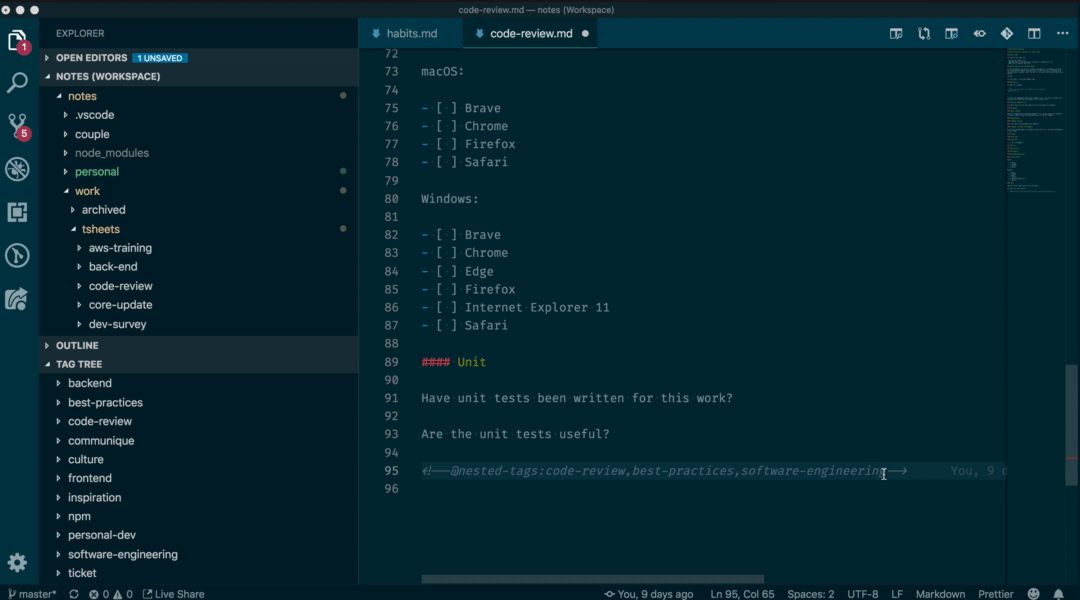Open the GitLens icon in the editor toolbar
The height and width of the screenshot is (600, 1080).
1007,33
